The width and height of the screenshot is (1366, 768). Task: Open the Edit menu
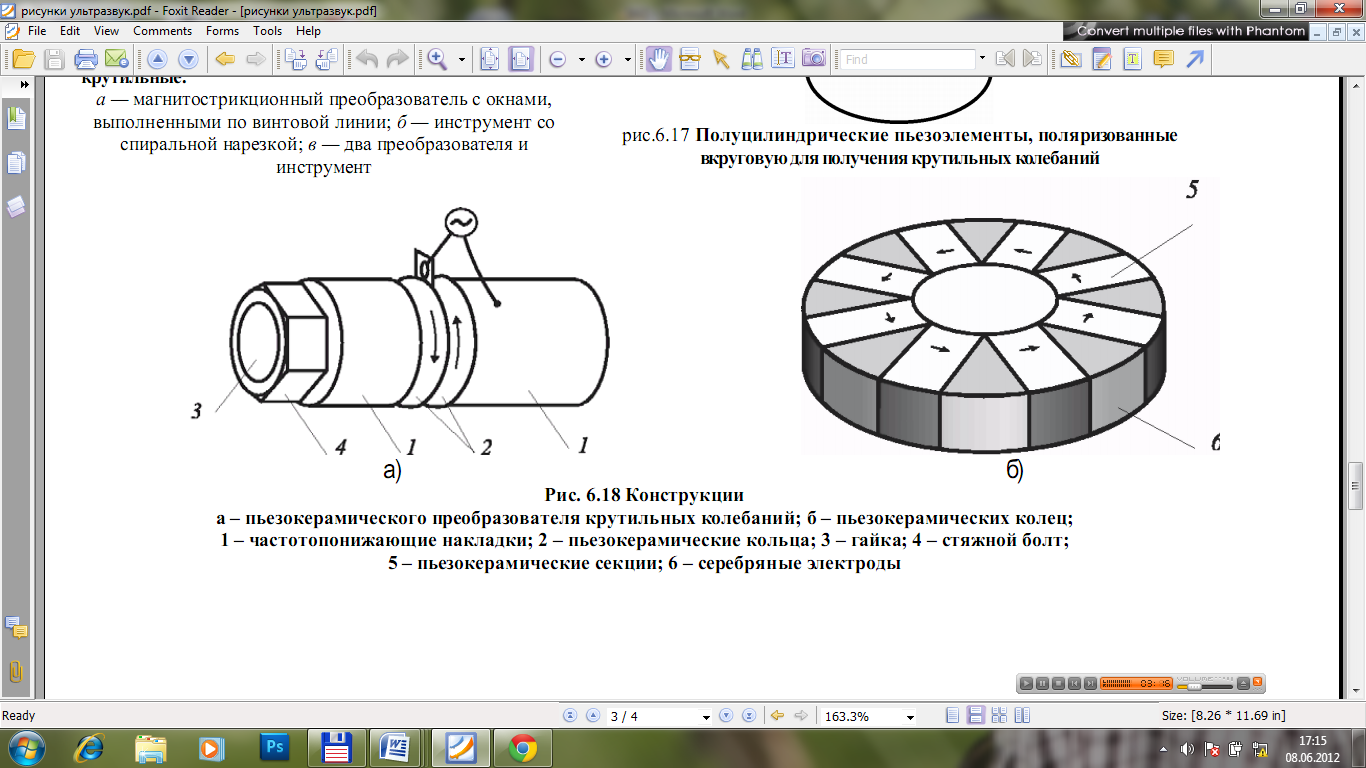click(70, 31)
